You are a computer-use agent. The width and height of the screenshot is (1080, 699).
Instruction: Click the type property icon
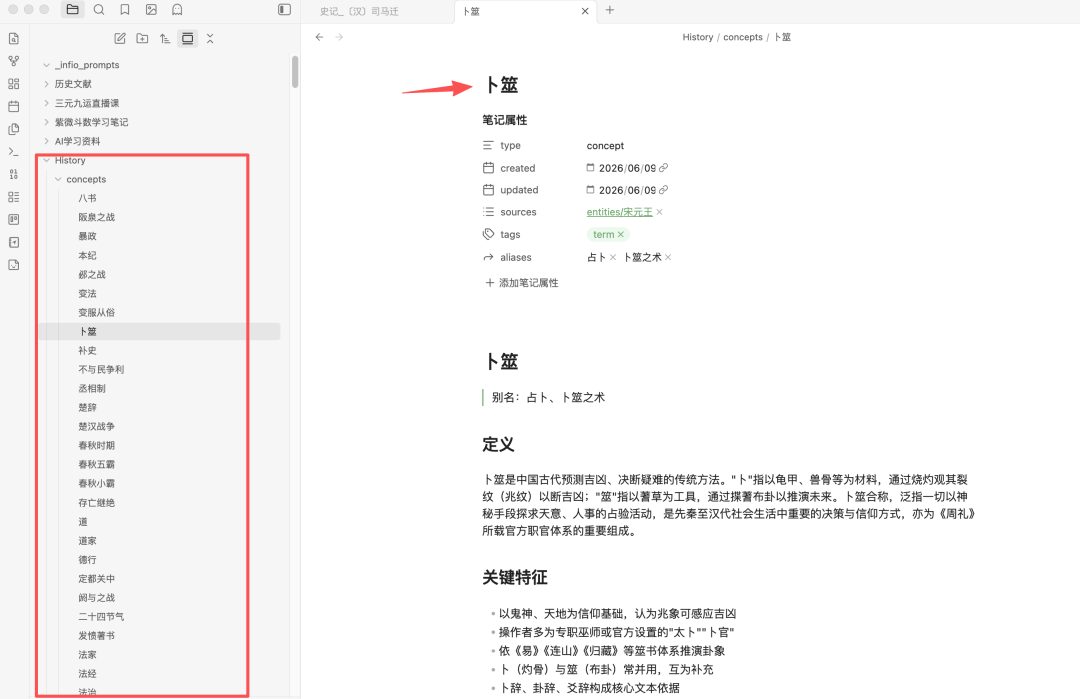pos(488,145)
